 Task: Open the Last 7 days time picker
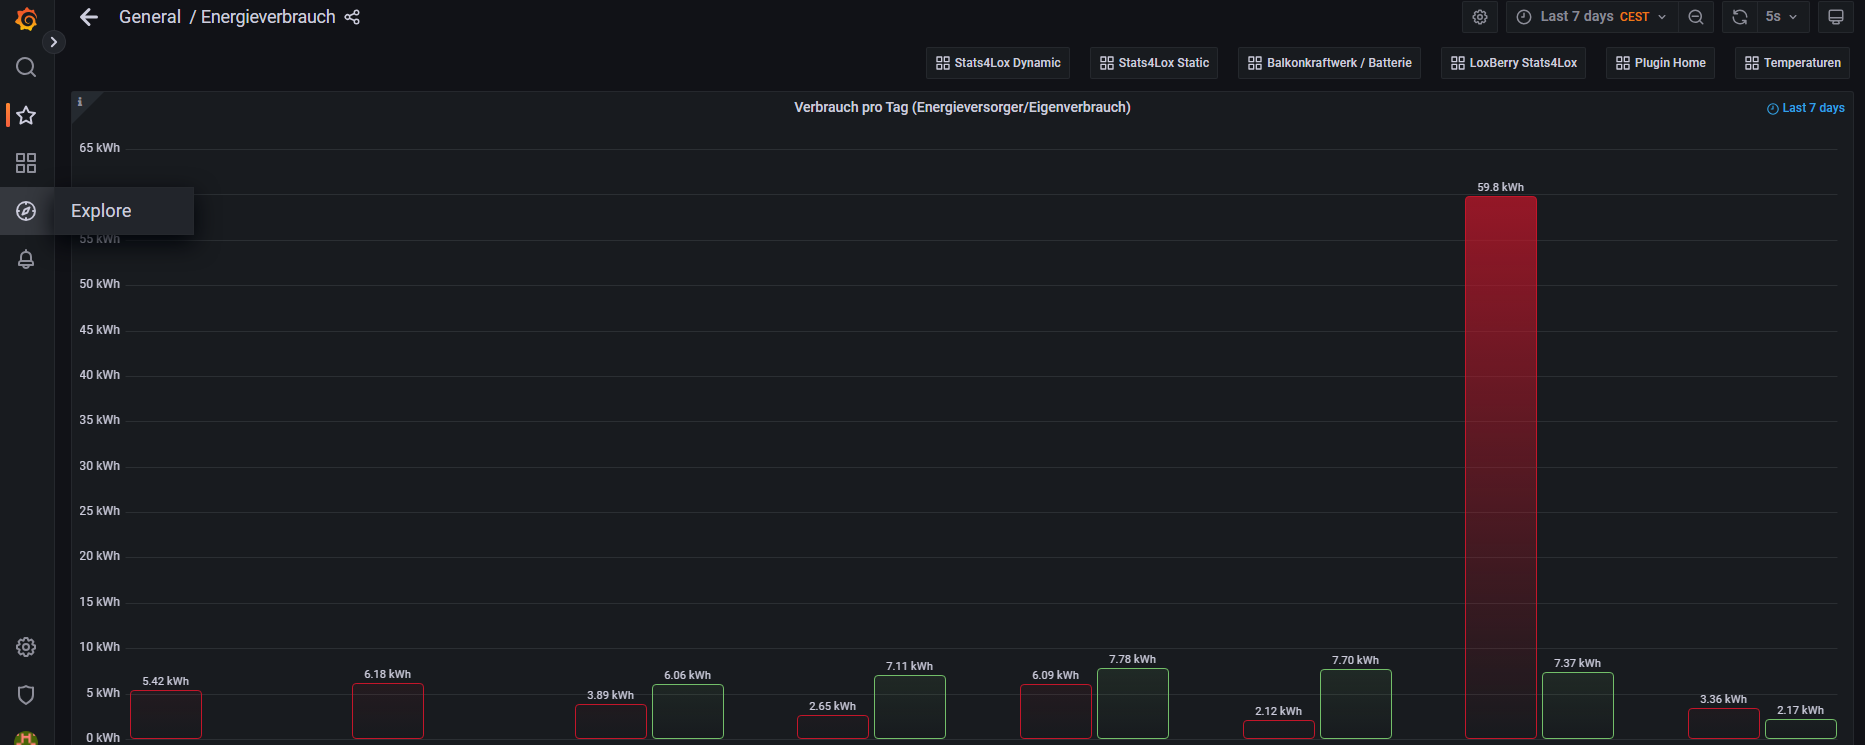[x=1592, y=17]
